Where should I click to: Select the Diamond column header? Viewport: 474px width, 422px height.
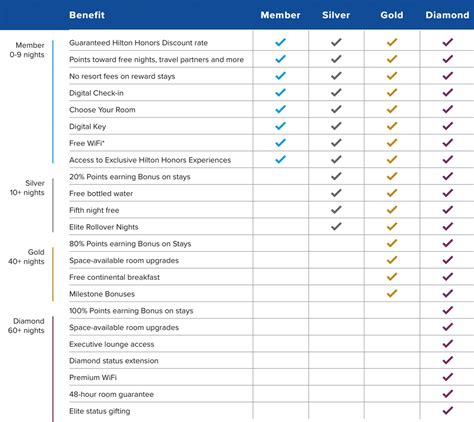click(x=447, y=15)
